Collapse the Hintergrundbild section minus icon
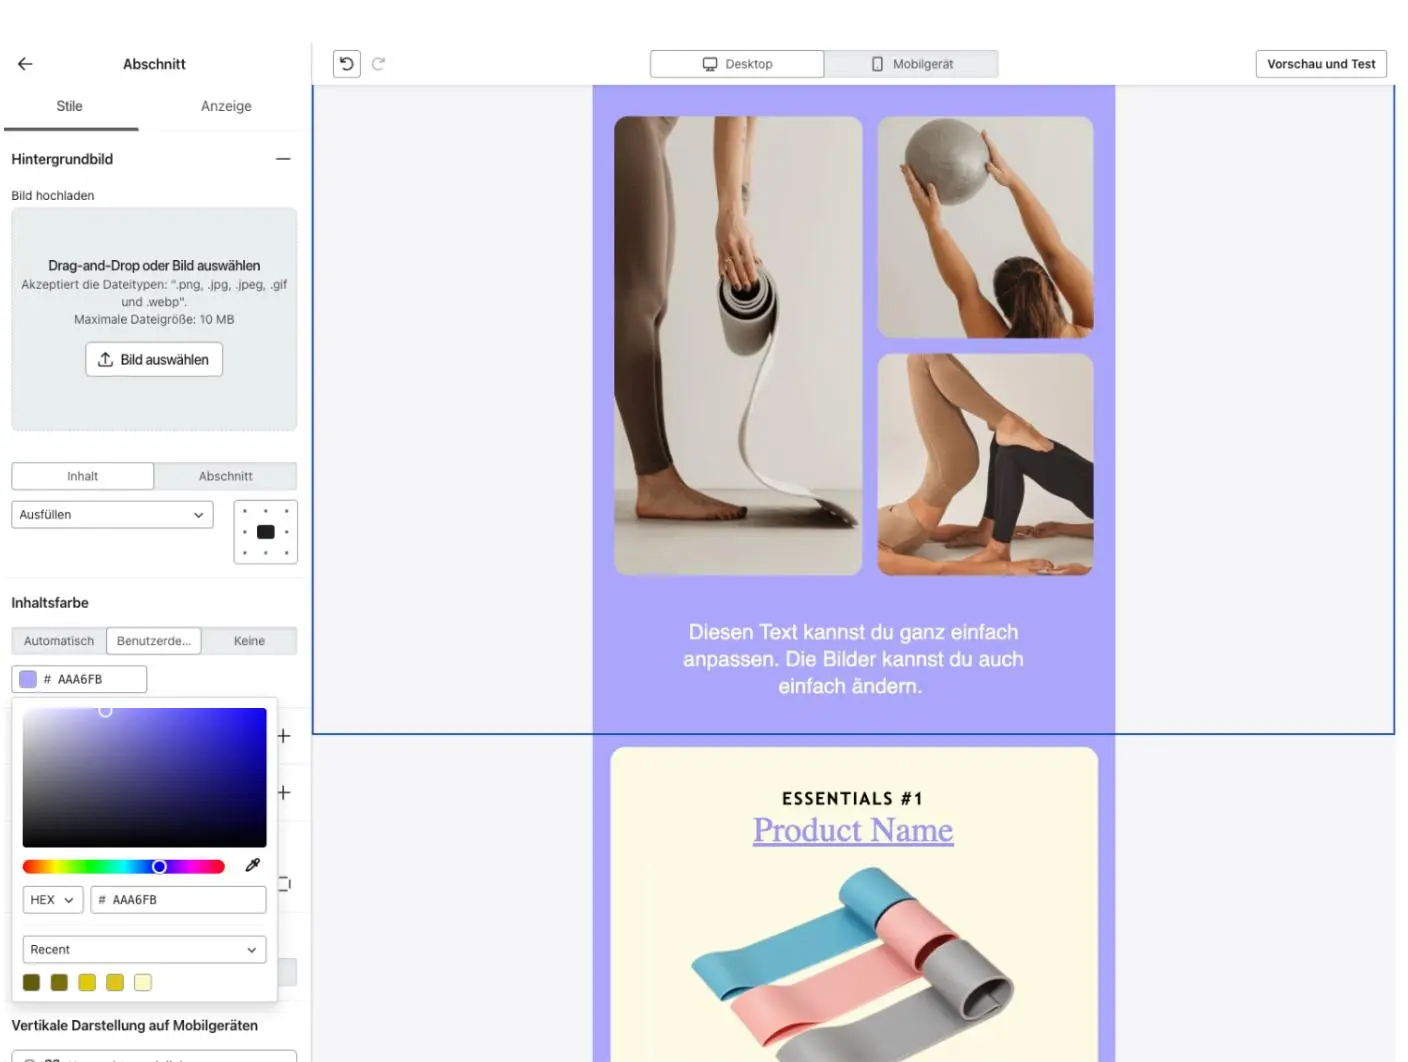Screen dimensions: 1408x1062 pos(283,159)
